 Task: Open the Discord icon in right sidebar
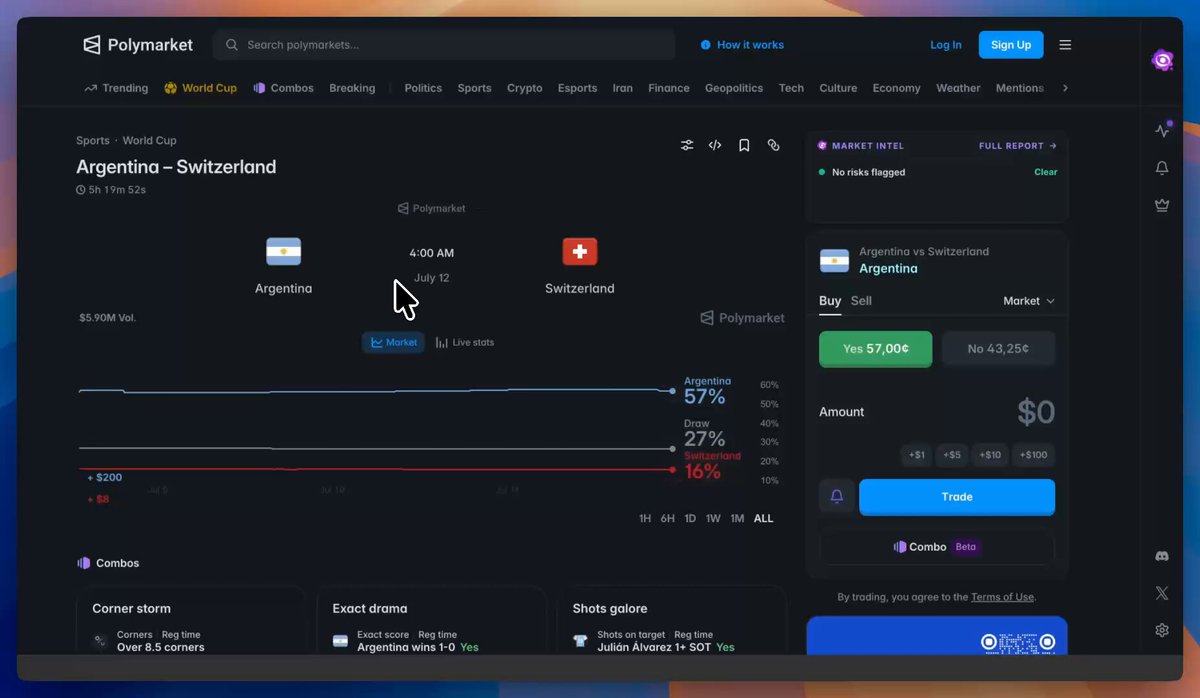click(1162, 556)
